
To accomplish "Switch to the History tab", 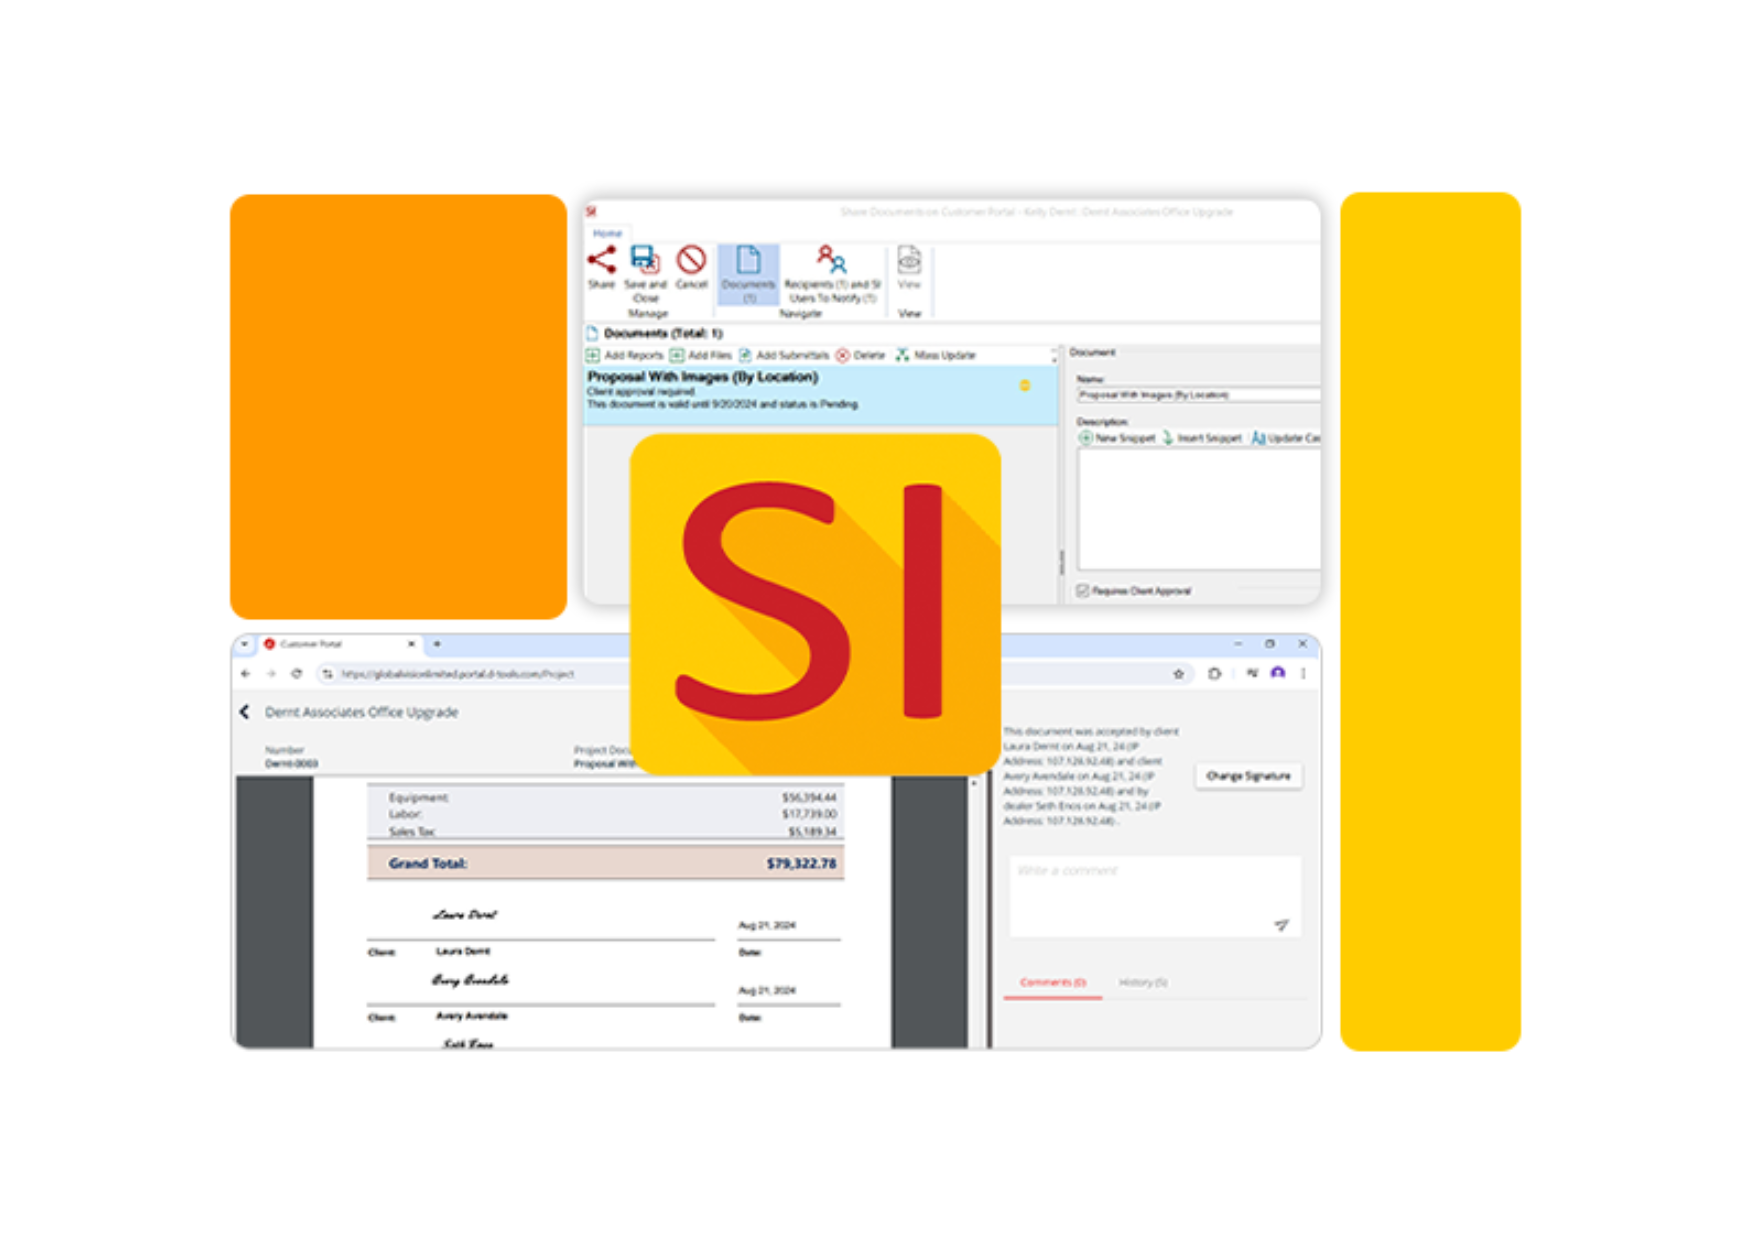I will 1142,983.
